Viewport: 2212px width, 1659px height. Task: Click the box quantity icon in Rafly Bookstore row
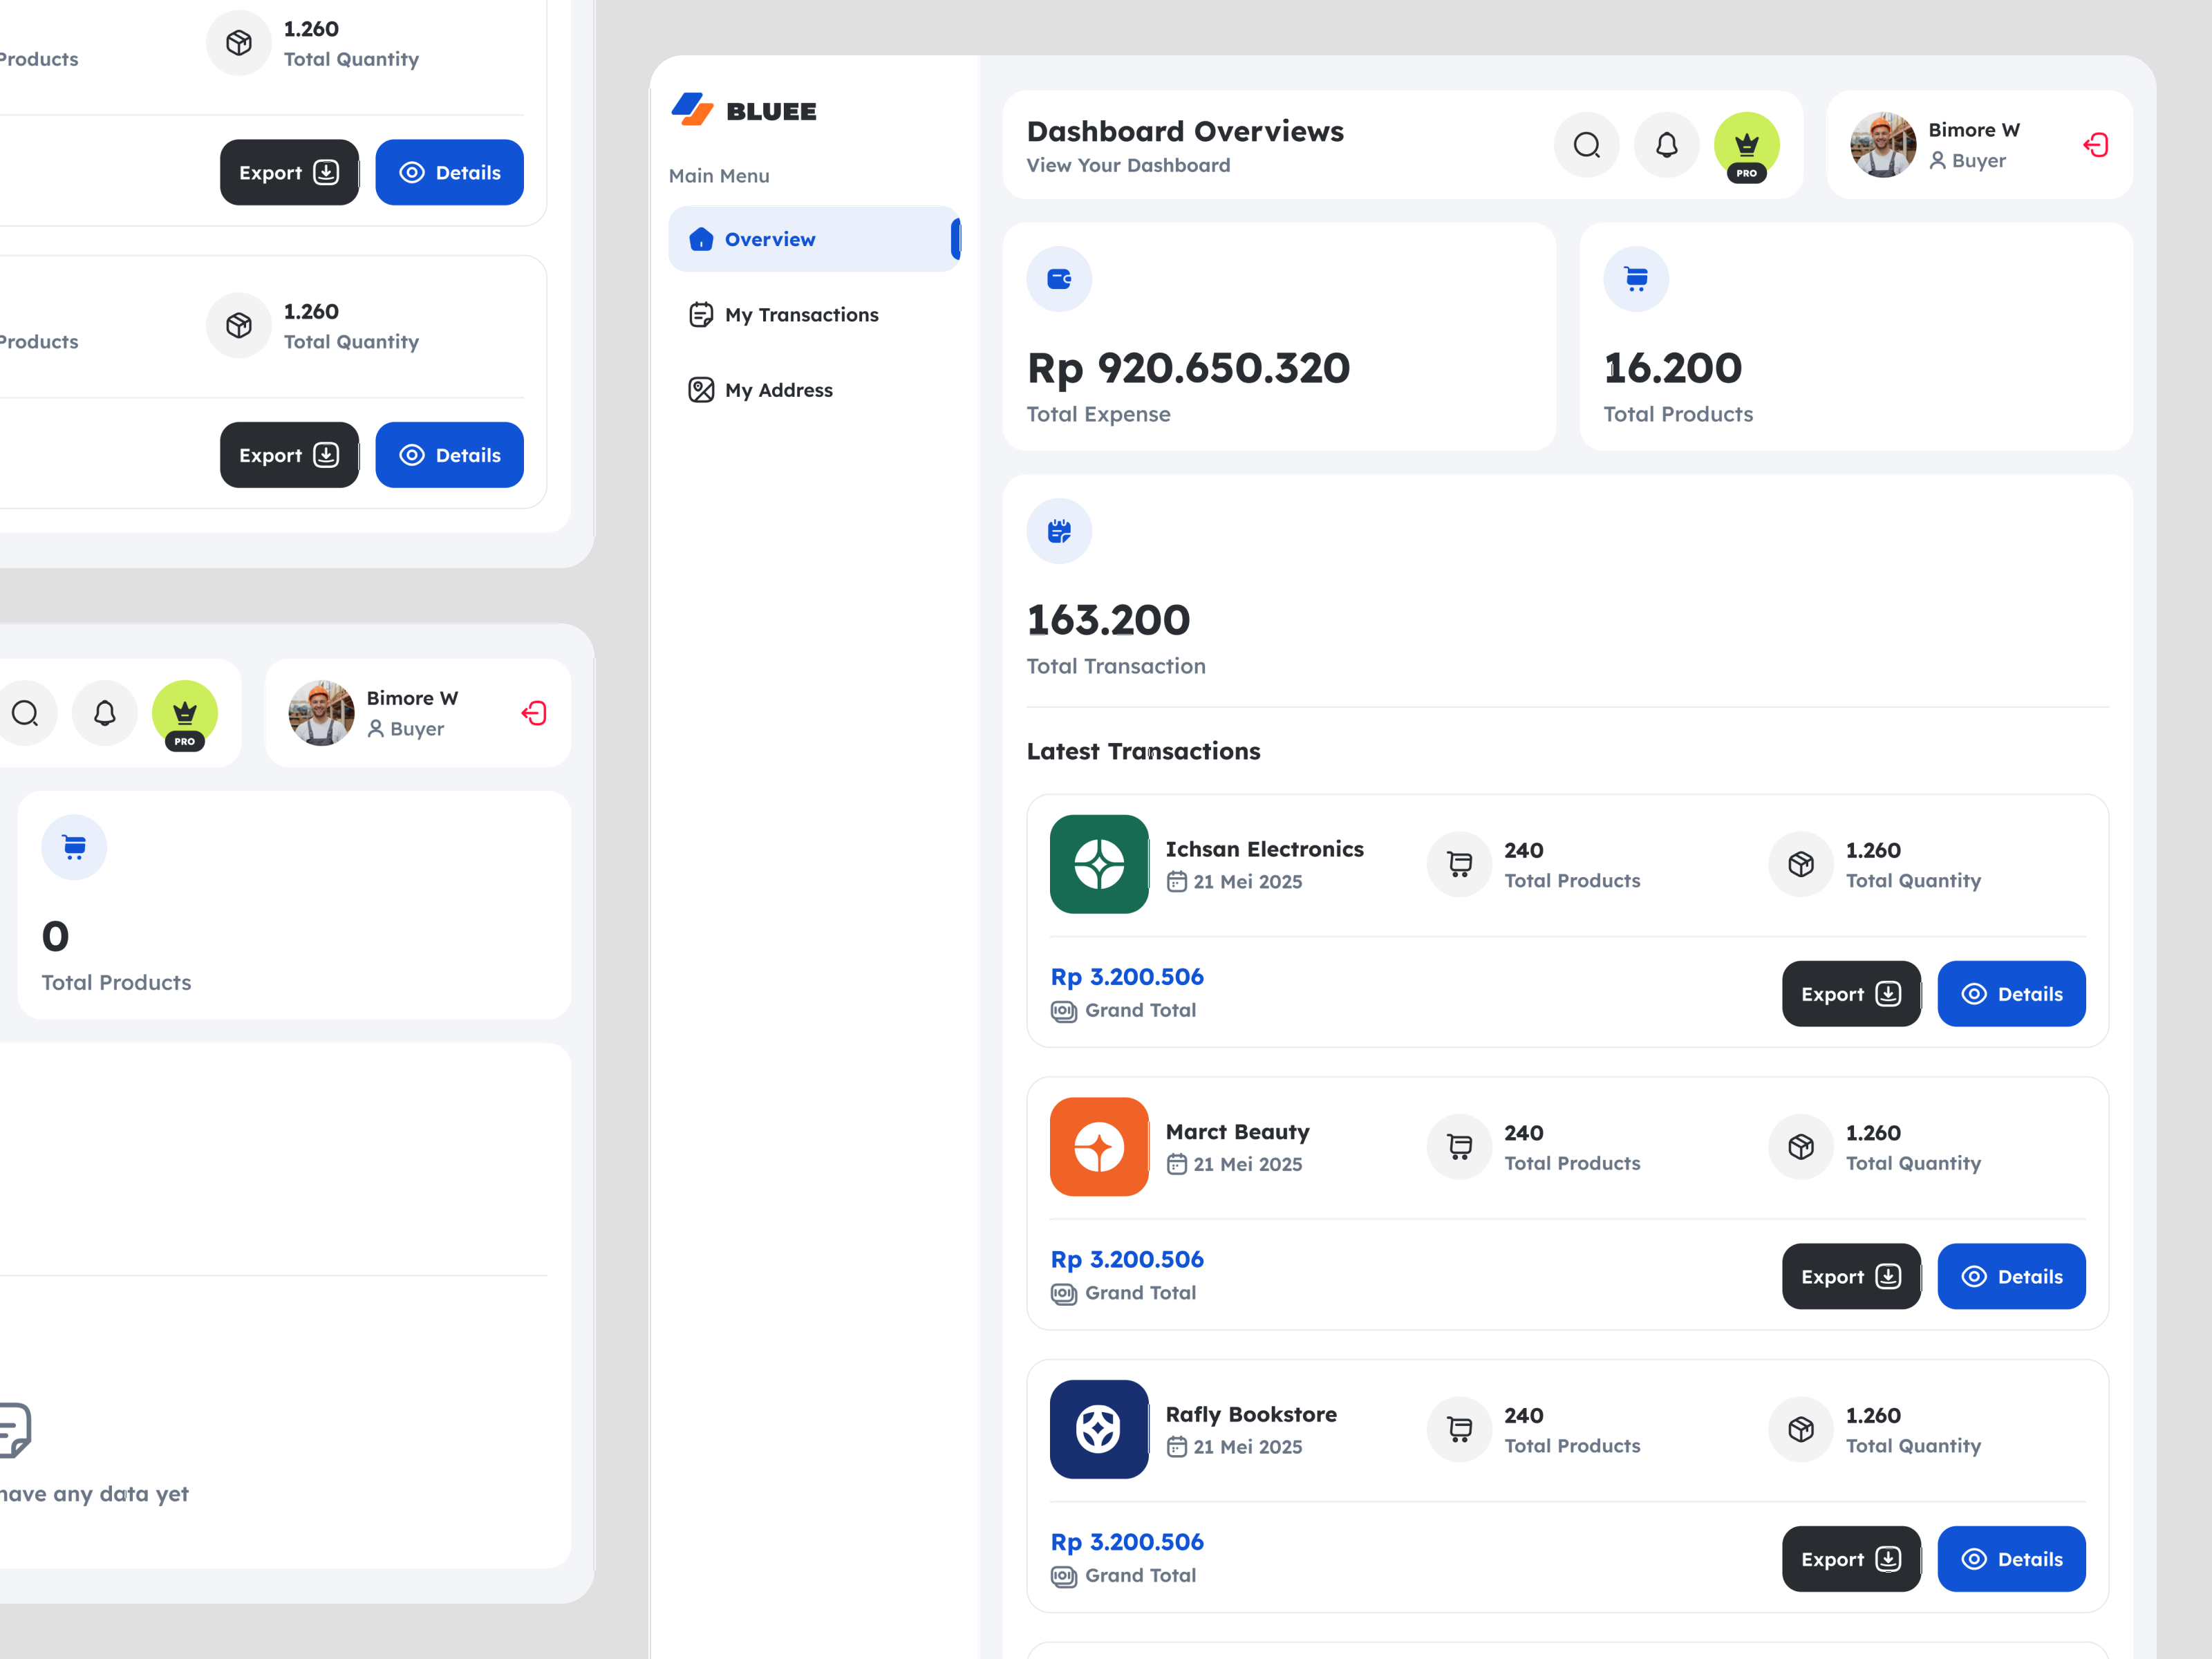click(x=1801, y=1430)
